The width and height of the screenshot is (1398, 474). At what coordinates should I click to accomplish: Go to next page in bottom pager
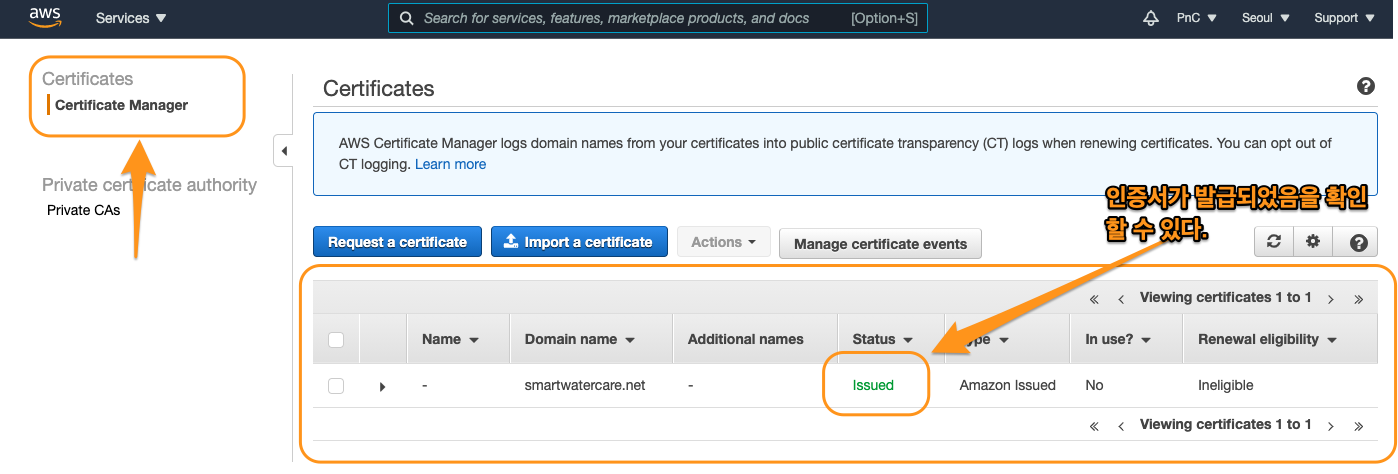click(x=1330, y=425)
